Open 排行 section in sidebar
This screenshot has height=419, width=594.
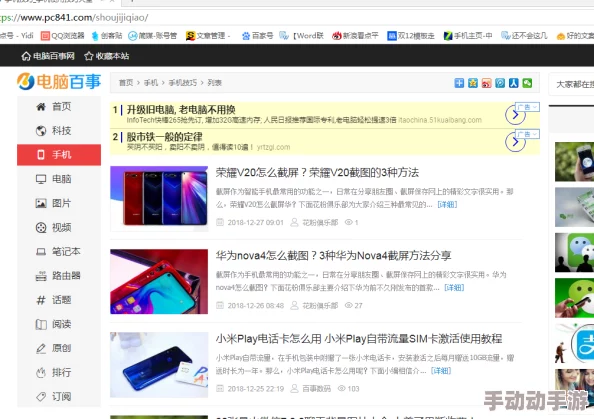(59, 372)
